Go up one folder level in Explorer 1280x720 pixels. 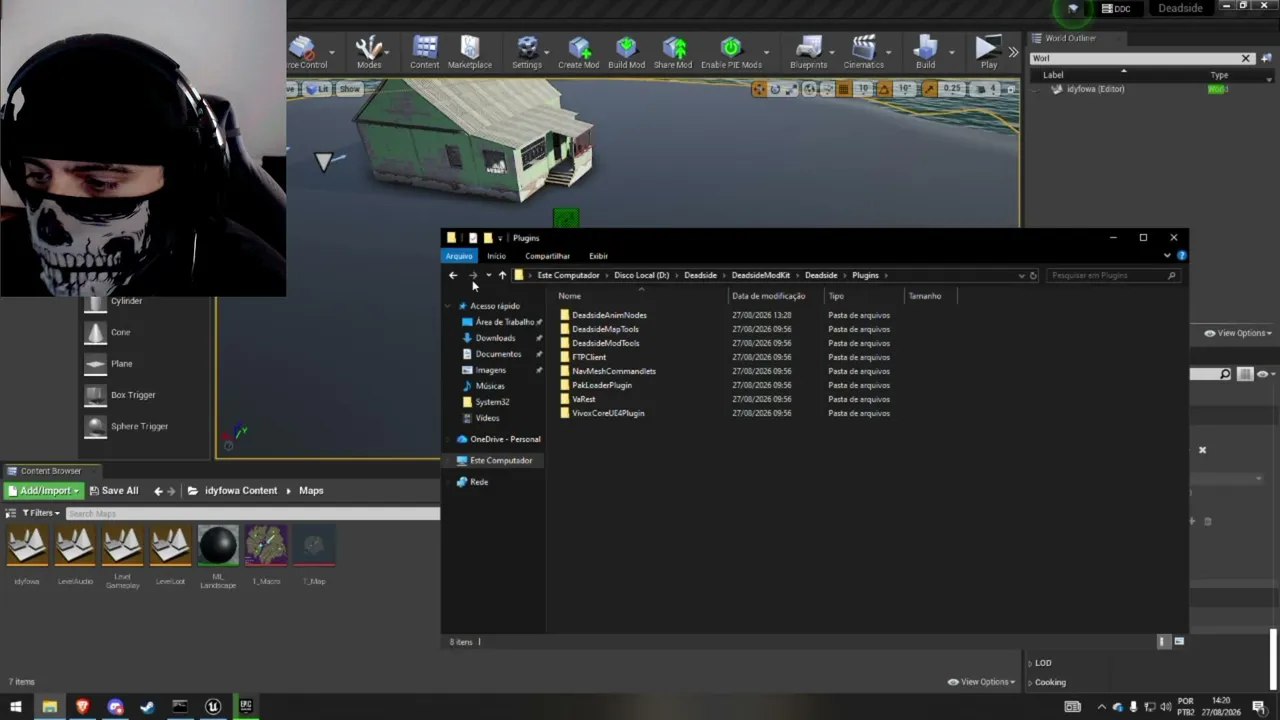502,275
